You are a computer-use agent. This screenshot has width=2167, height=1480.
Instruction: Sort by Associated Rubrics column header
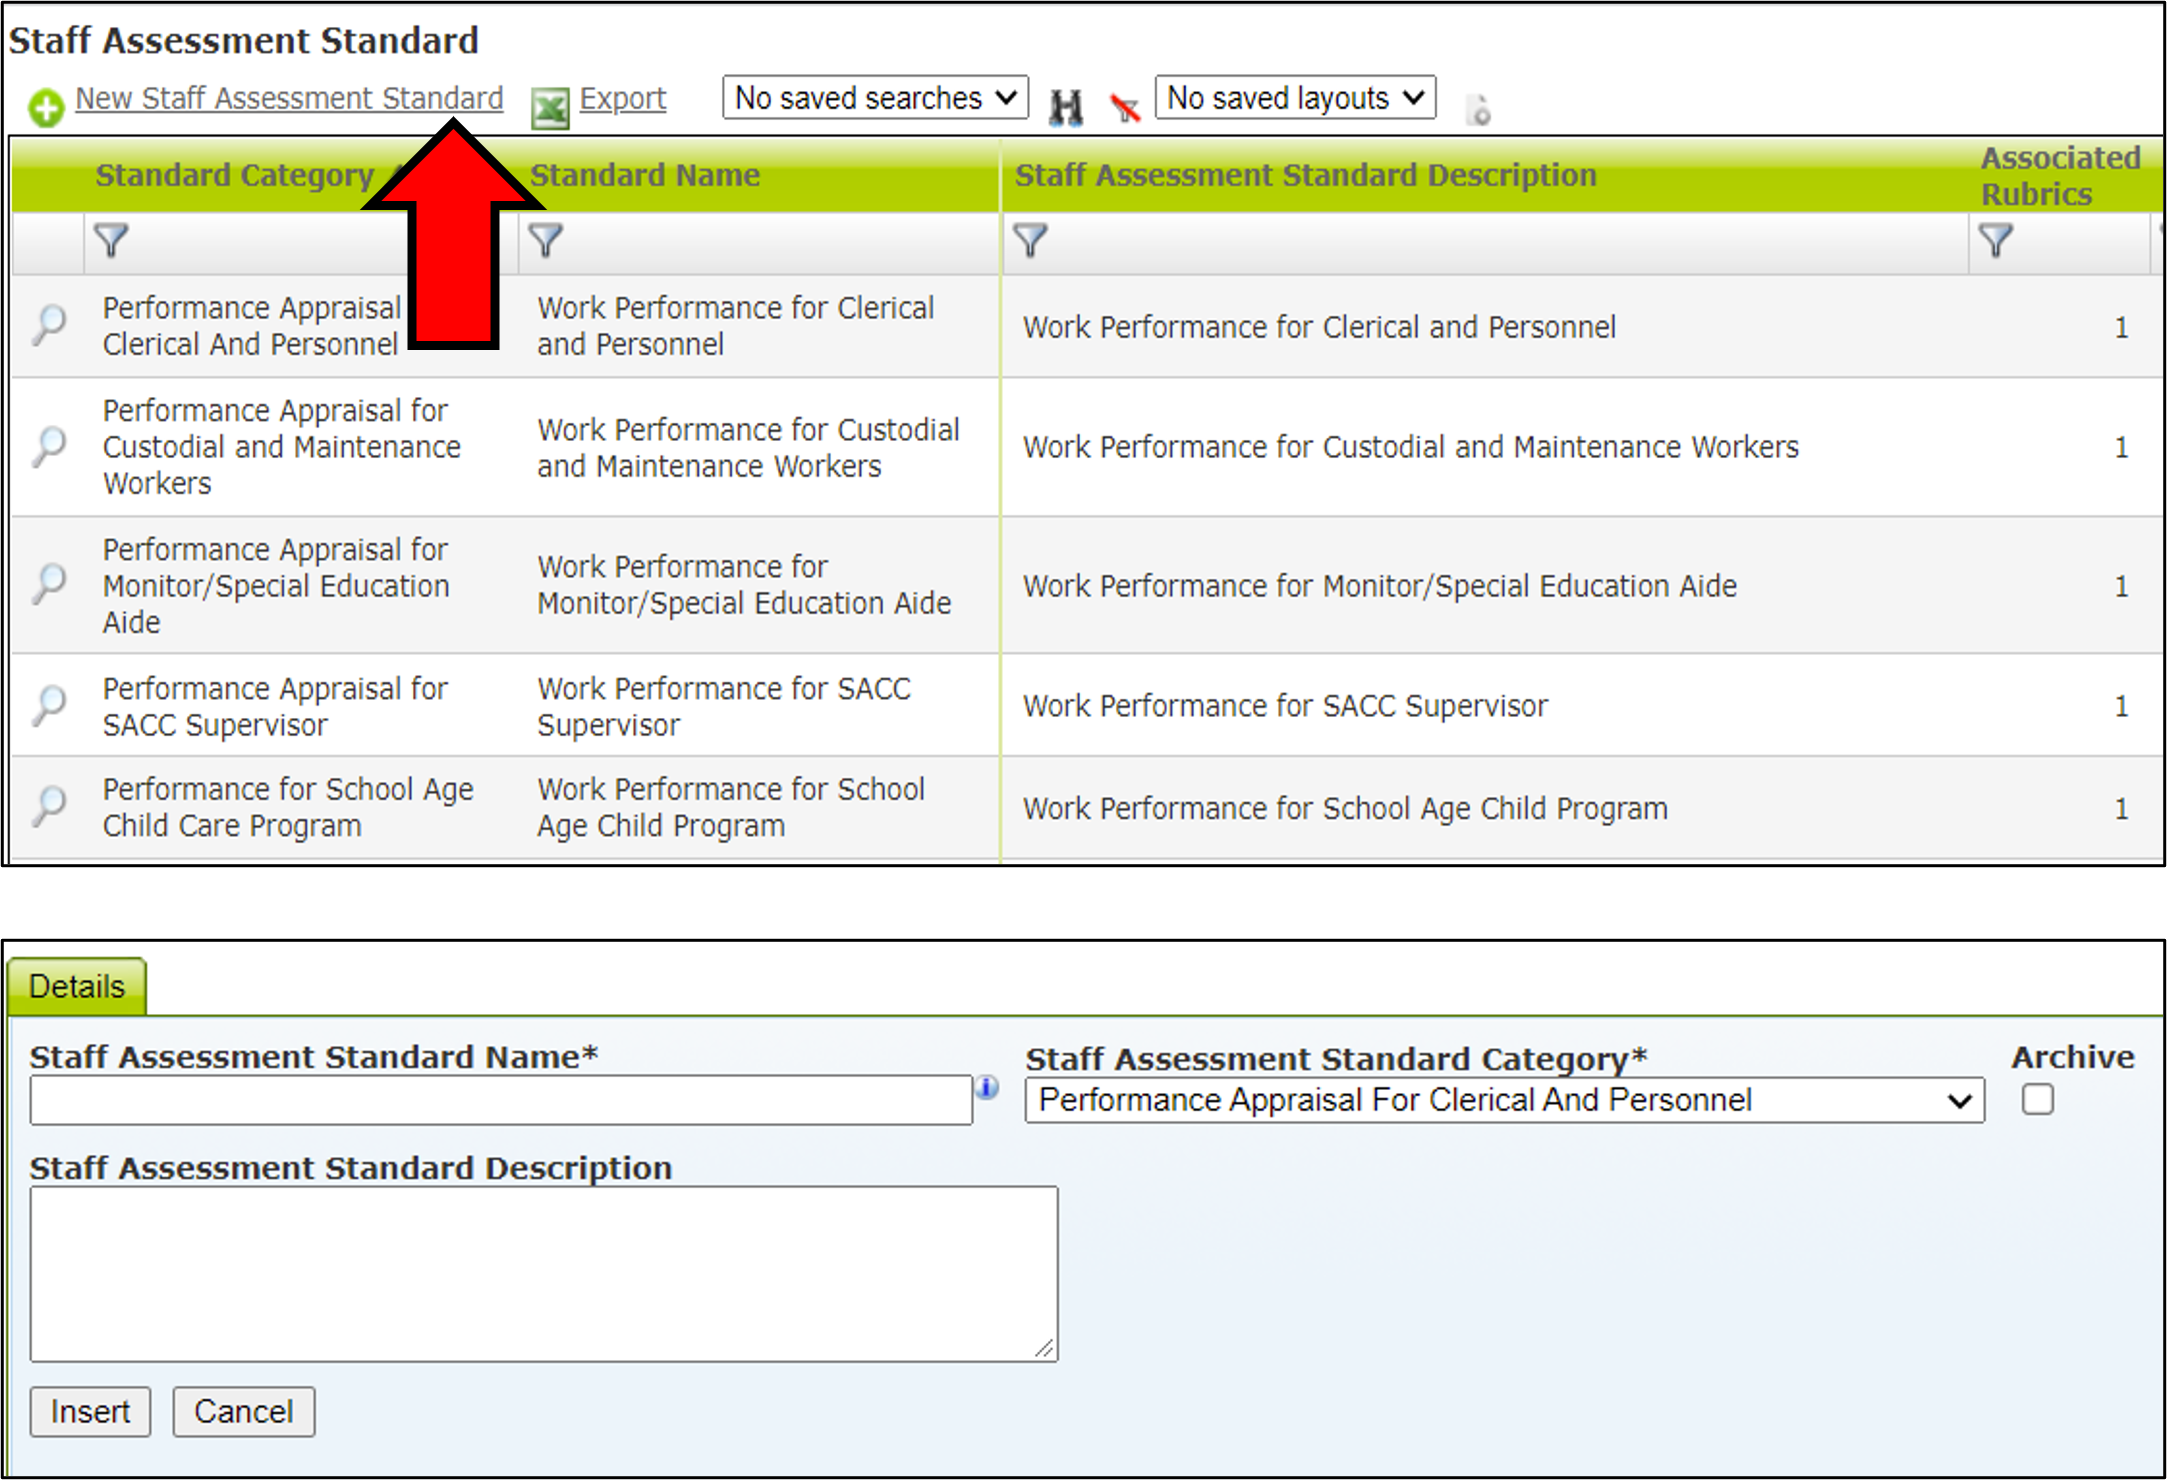coord(2060,175)
